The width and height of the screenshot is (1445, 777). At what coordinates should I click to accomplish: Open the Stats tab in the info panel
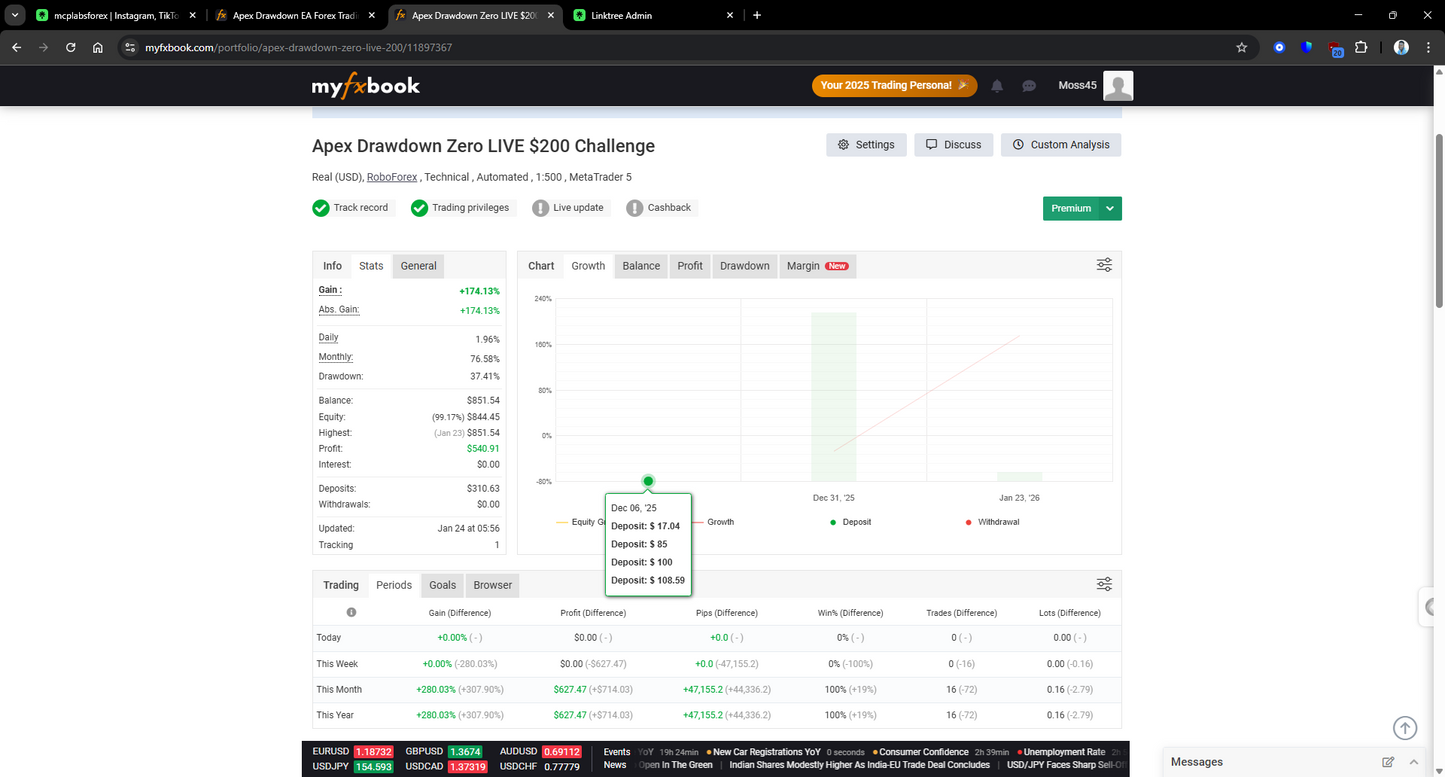[x=370, y=266]
